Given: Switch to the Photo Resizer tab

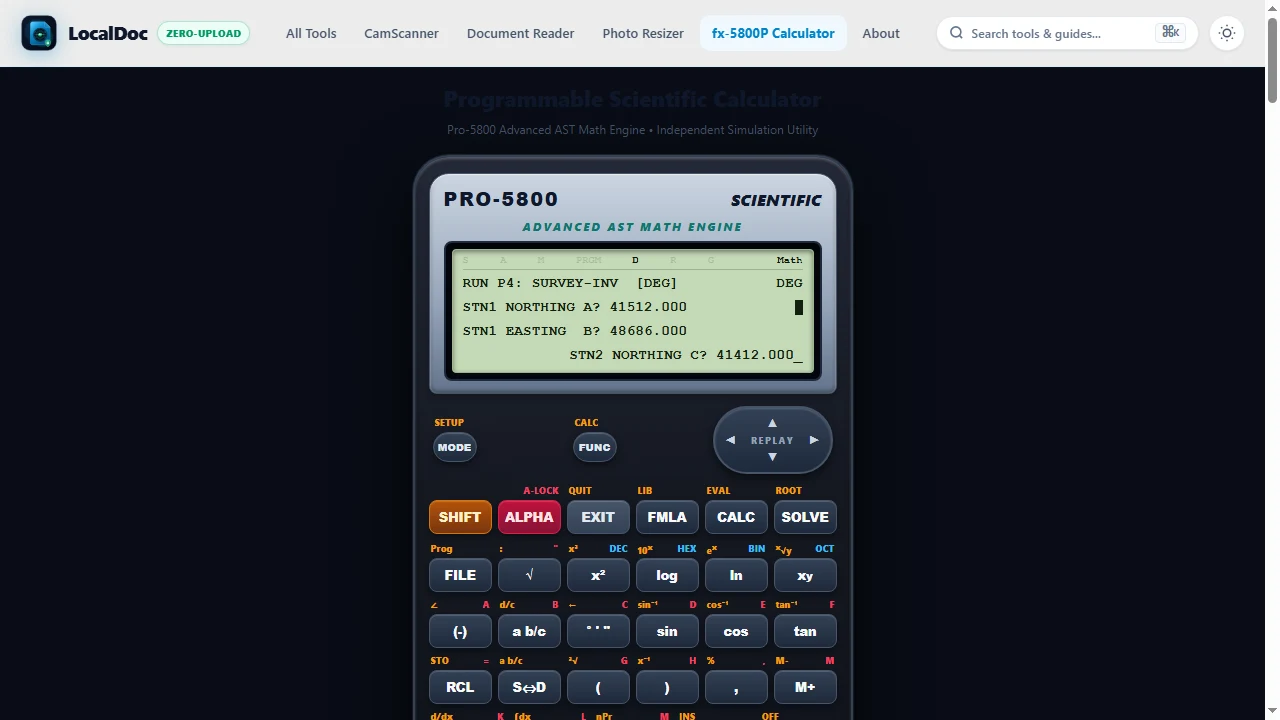Looking at the screenshot, I should (x=643, y=33).
